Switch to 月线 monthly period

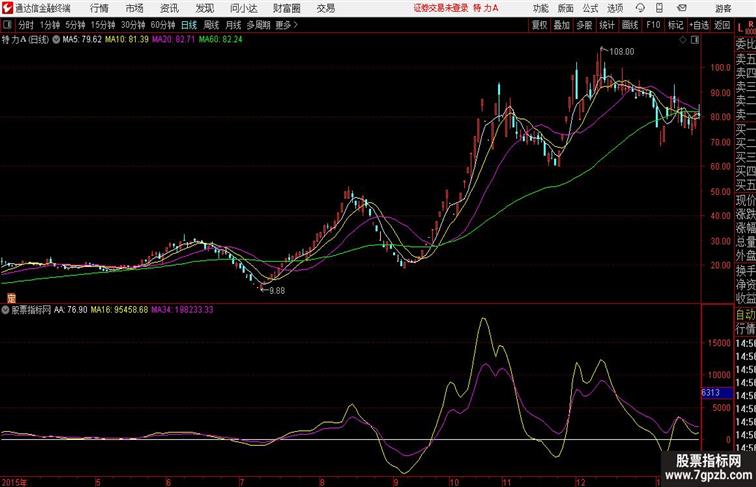pos(233,25)
